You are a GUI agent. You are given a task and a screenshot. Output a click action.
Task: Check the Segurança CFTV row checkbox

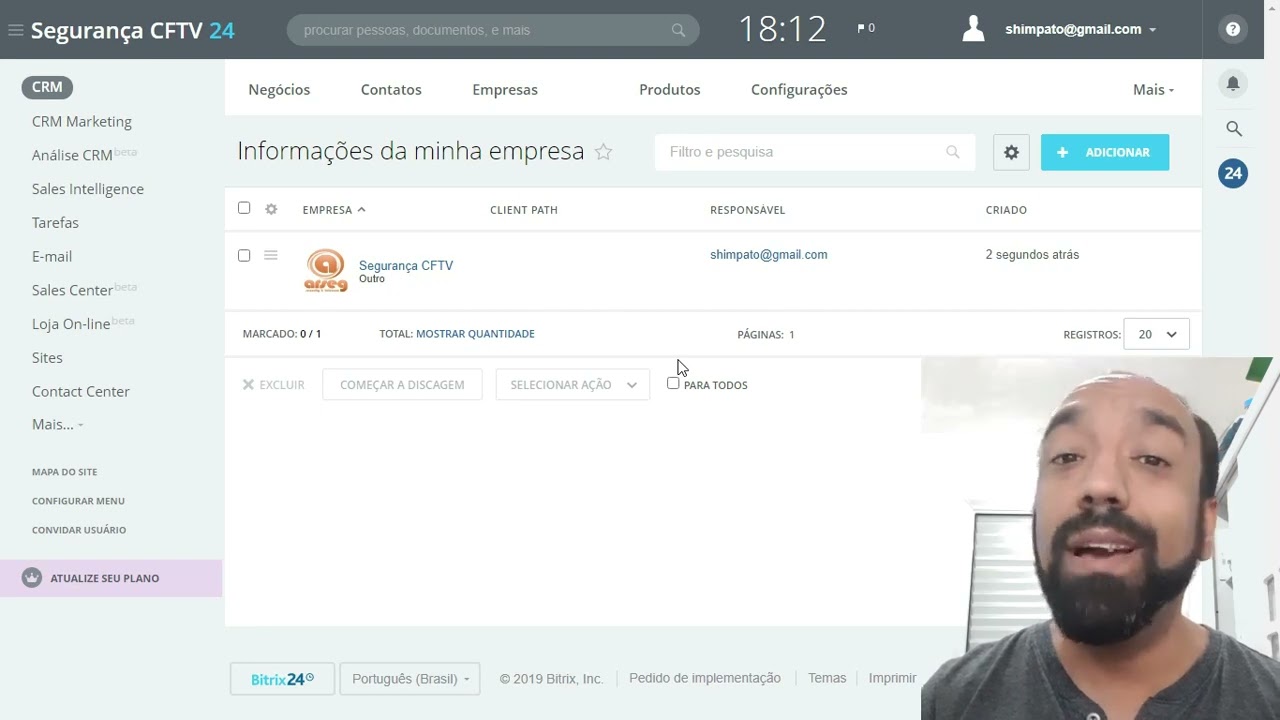click(244, 255)
